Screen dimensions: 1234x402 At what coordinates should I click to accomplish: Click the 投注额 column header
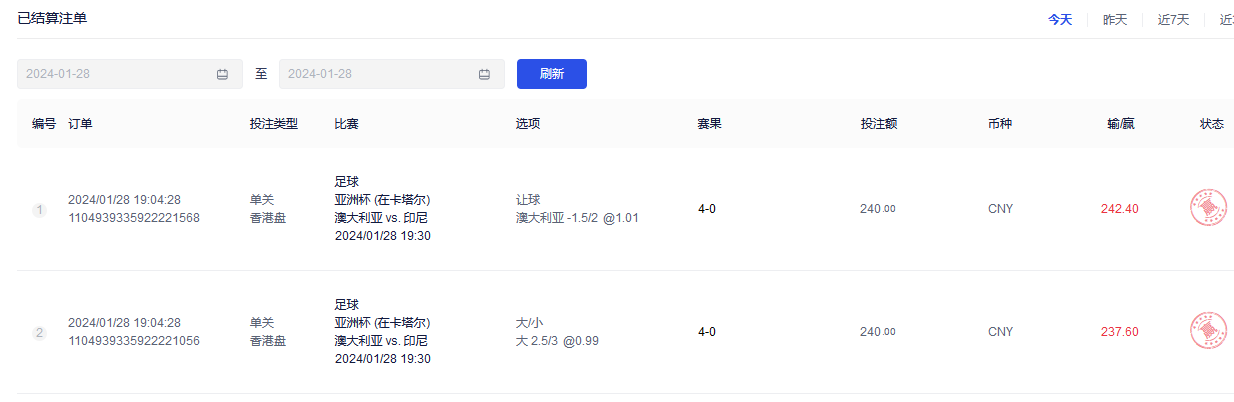coord(879,124)
